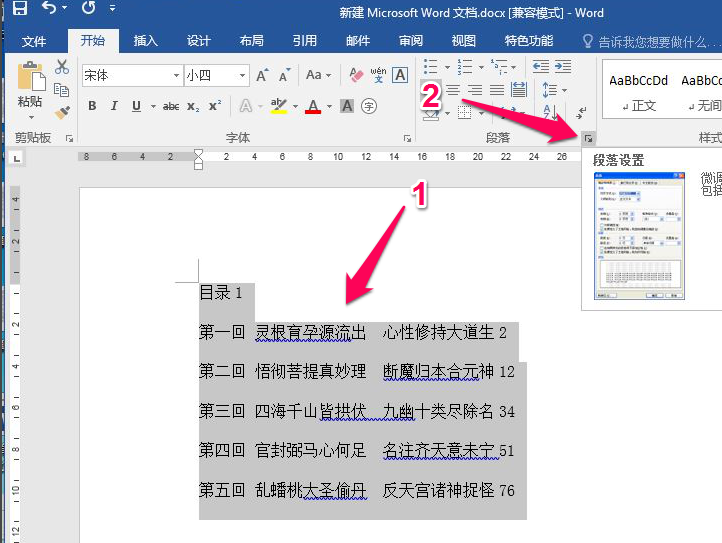Select the Format Painter brush
The height and width of the screenshot is (543, 722).
pyautogui.click(x=62, y=112)
